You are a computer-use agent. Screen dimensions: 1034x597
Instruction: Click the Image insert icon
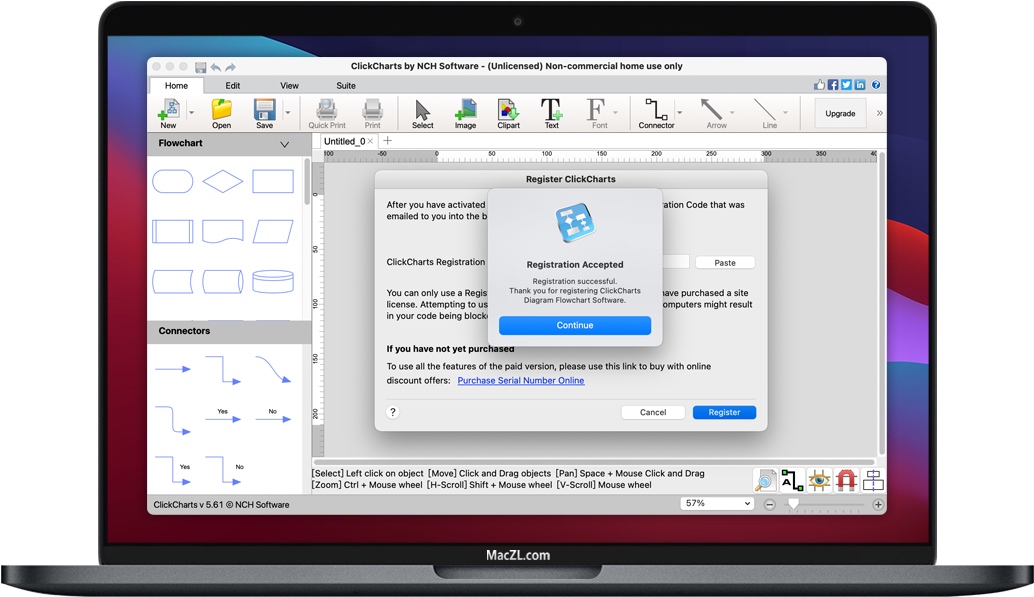pyautogui.click(x=466, y=113)
